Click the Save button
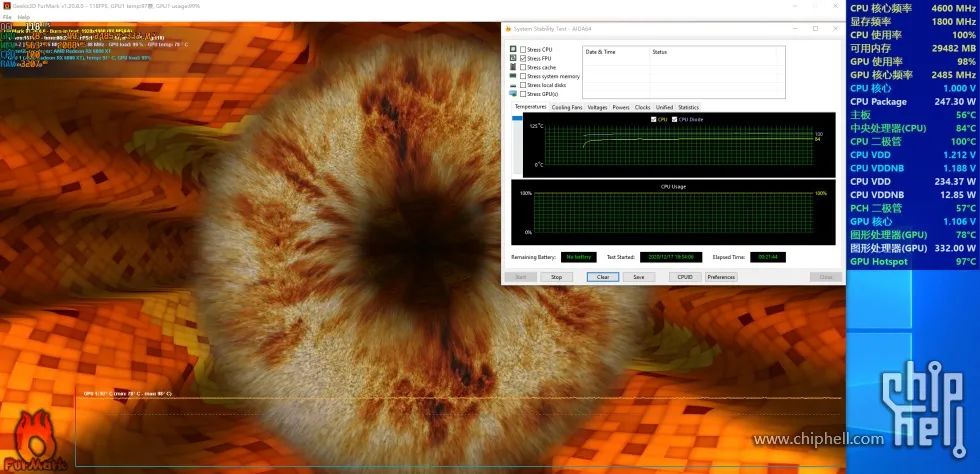The image size is (980, 474). click(639, 277)
